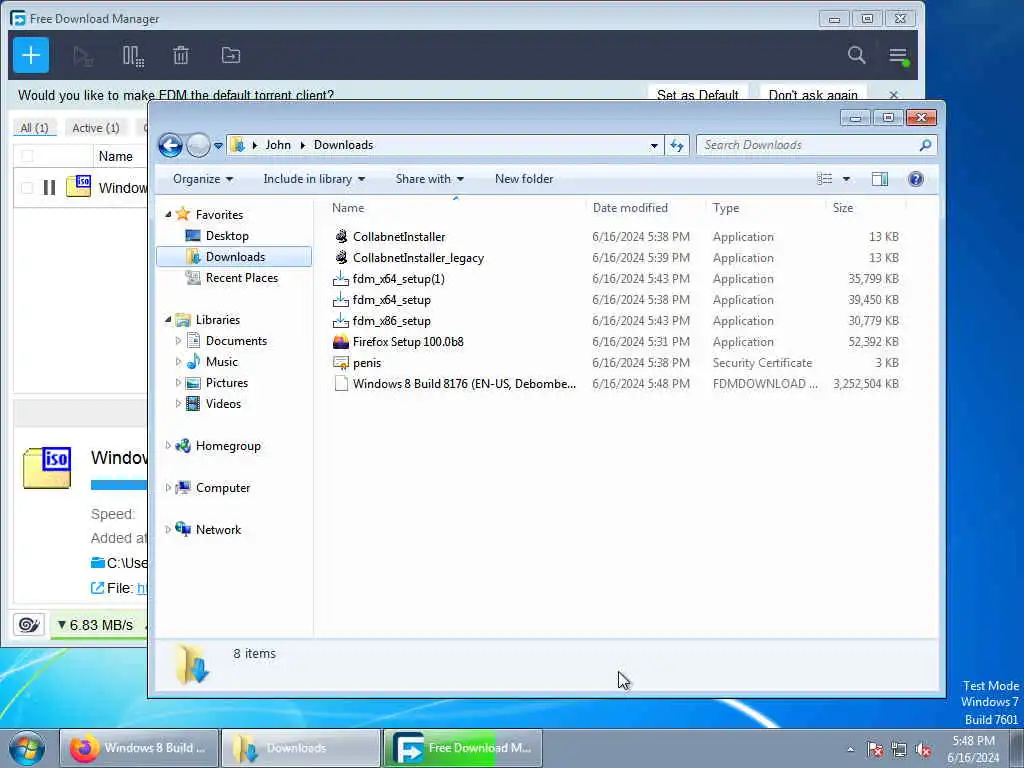Refresh the Downloads folder view
Image resolution: width=1024 pixels, height=768 pixels.
[x=677, y=145]
